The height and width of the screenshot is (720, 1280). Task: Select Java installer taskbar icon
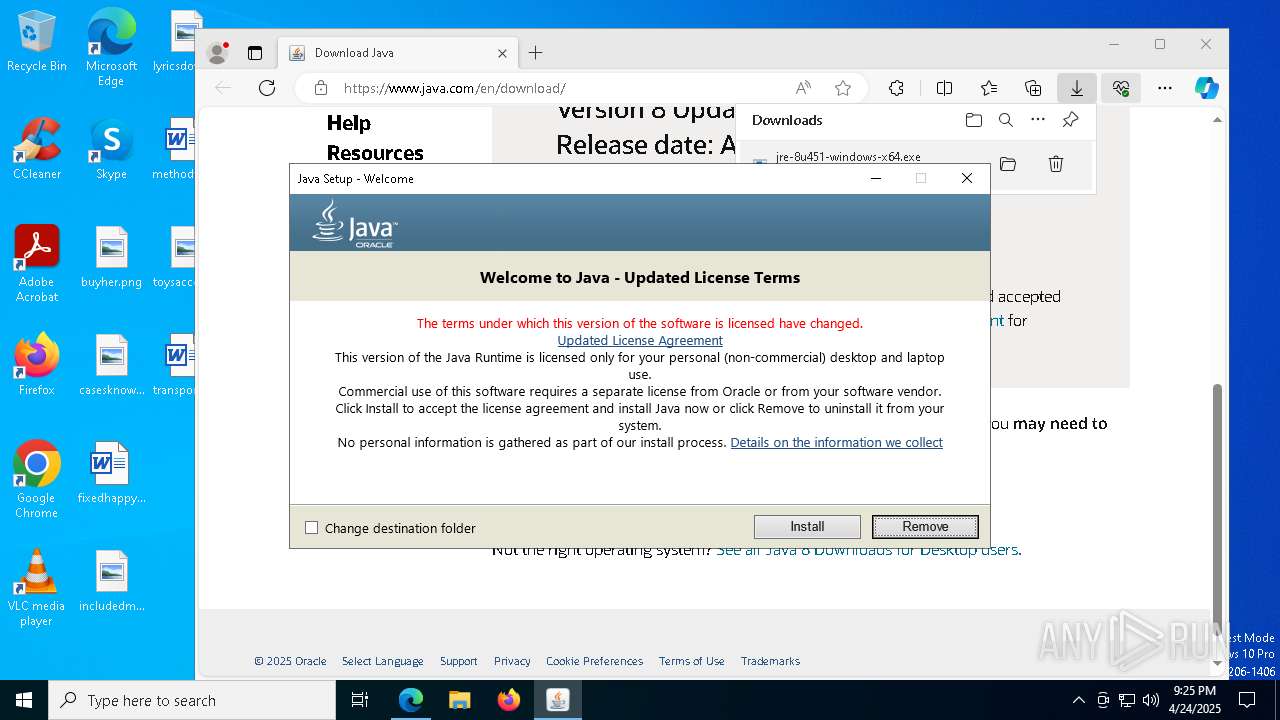click(x=558, y=700)
